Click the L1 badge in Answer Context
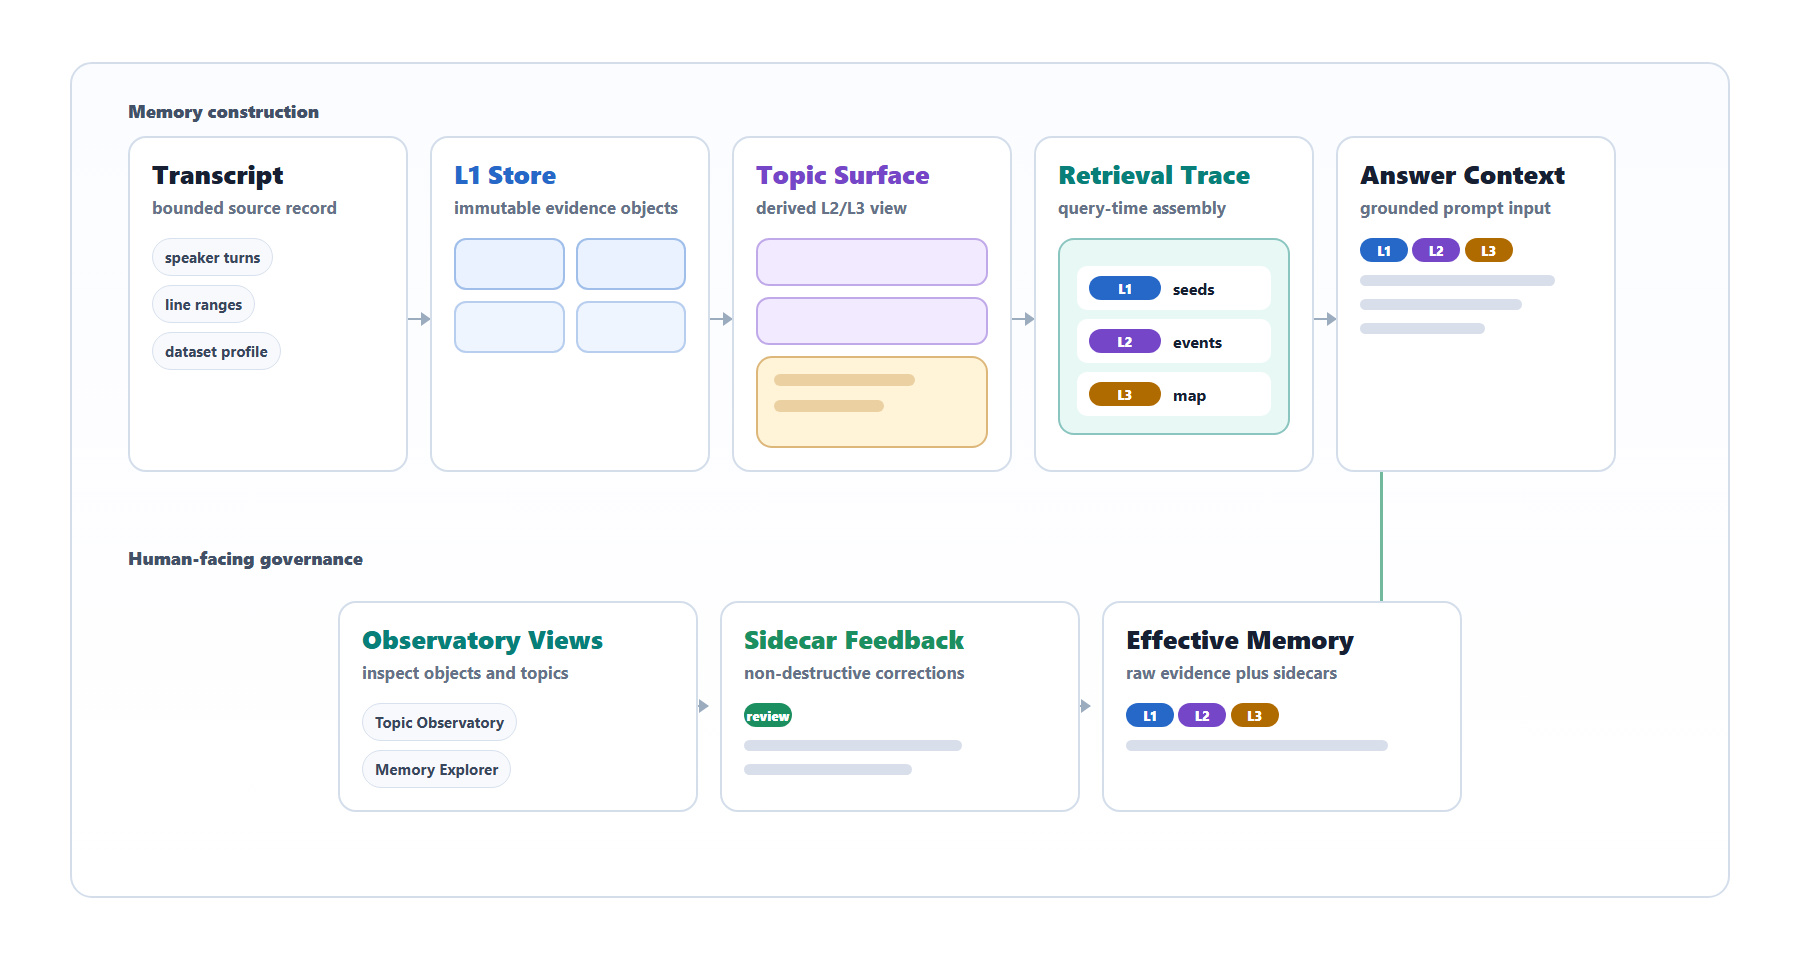The height and width of the screenshot is (960, 1800). point(1384,250)
